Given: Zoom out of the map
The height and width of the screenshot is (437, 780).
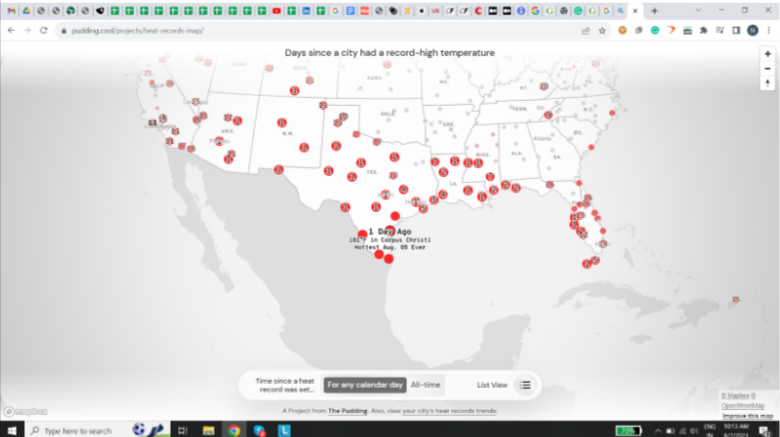Looking at the screenshot, I should [767, 69].
